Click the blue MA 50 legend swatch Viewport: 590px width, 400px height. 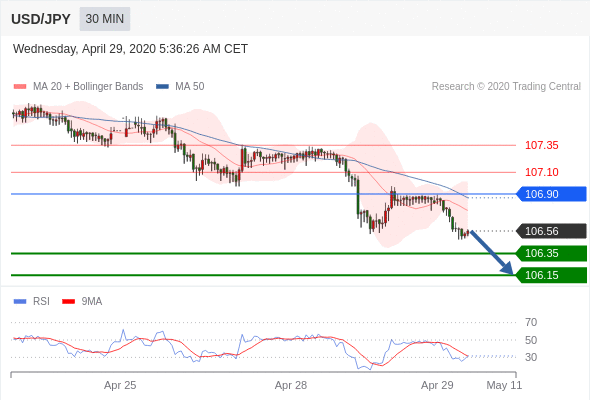pos(162,87)
